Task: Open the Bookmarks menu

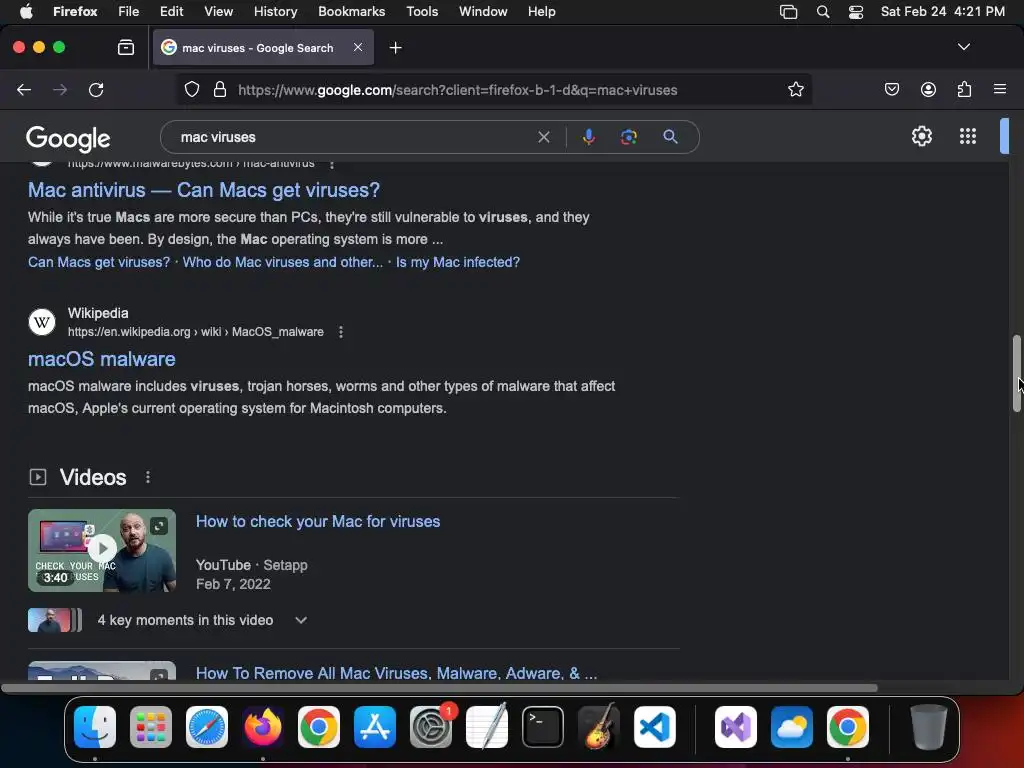Action: [351, 12]
